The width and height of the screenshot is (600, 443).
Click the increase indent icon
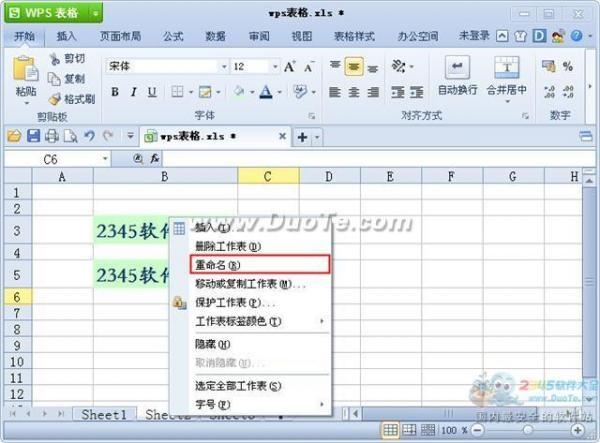pyautogui.click(x=417, y=92)
